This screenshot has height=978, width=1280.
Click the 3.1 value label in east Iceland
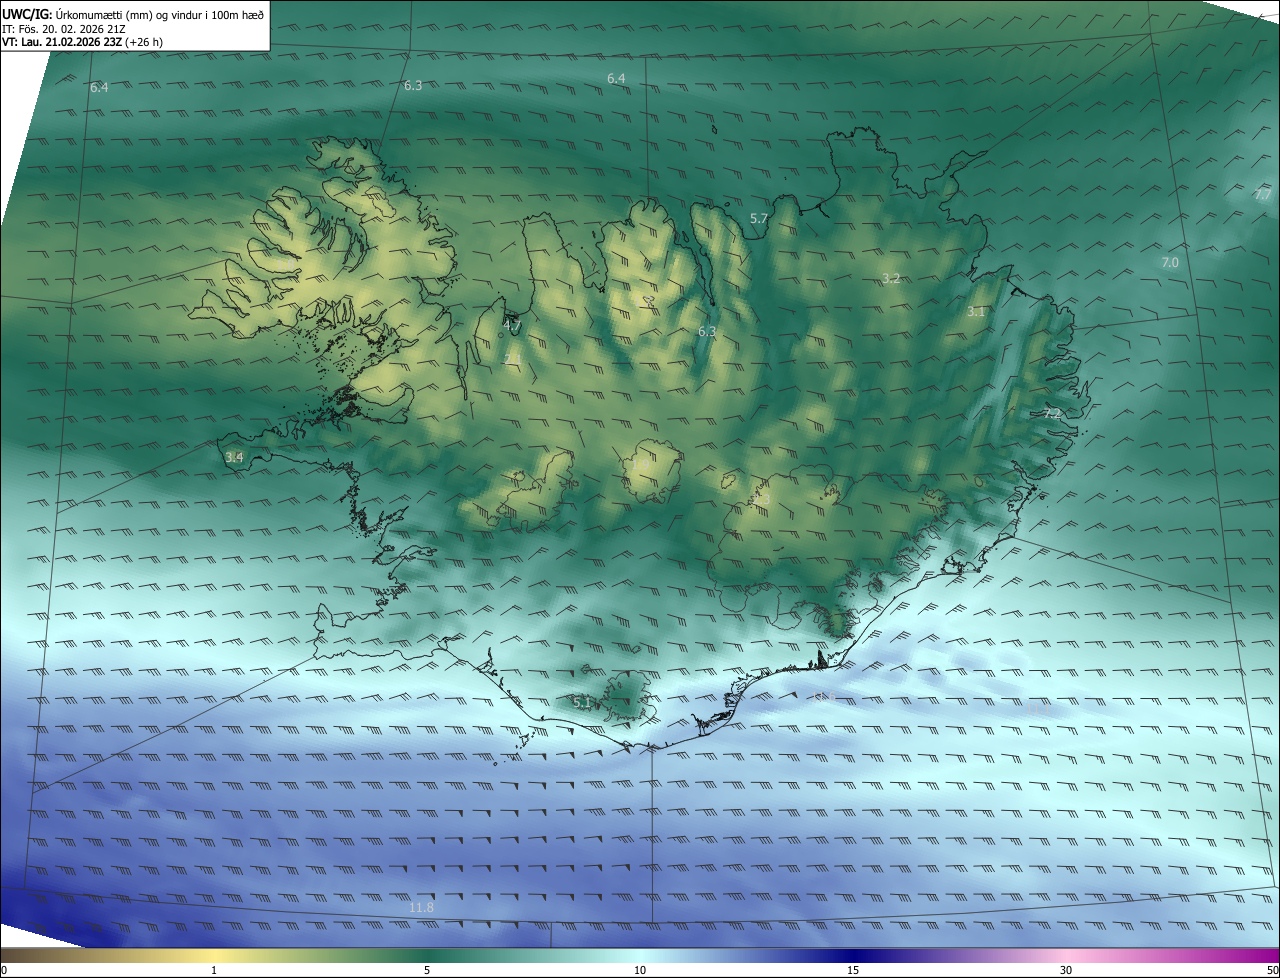coord(976,312)
